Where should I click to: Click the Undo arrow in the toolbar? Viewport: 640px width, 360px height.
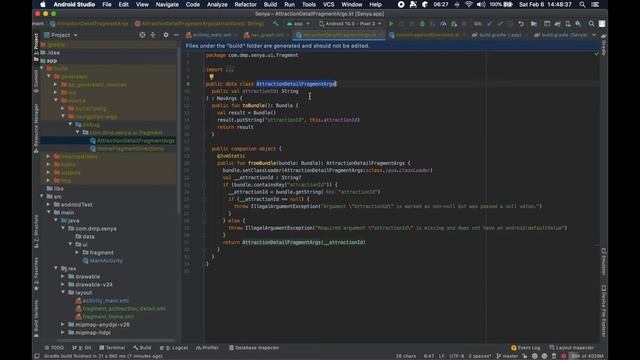521,24
